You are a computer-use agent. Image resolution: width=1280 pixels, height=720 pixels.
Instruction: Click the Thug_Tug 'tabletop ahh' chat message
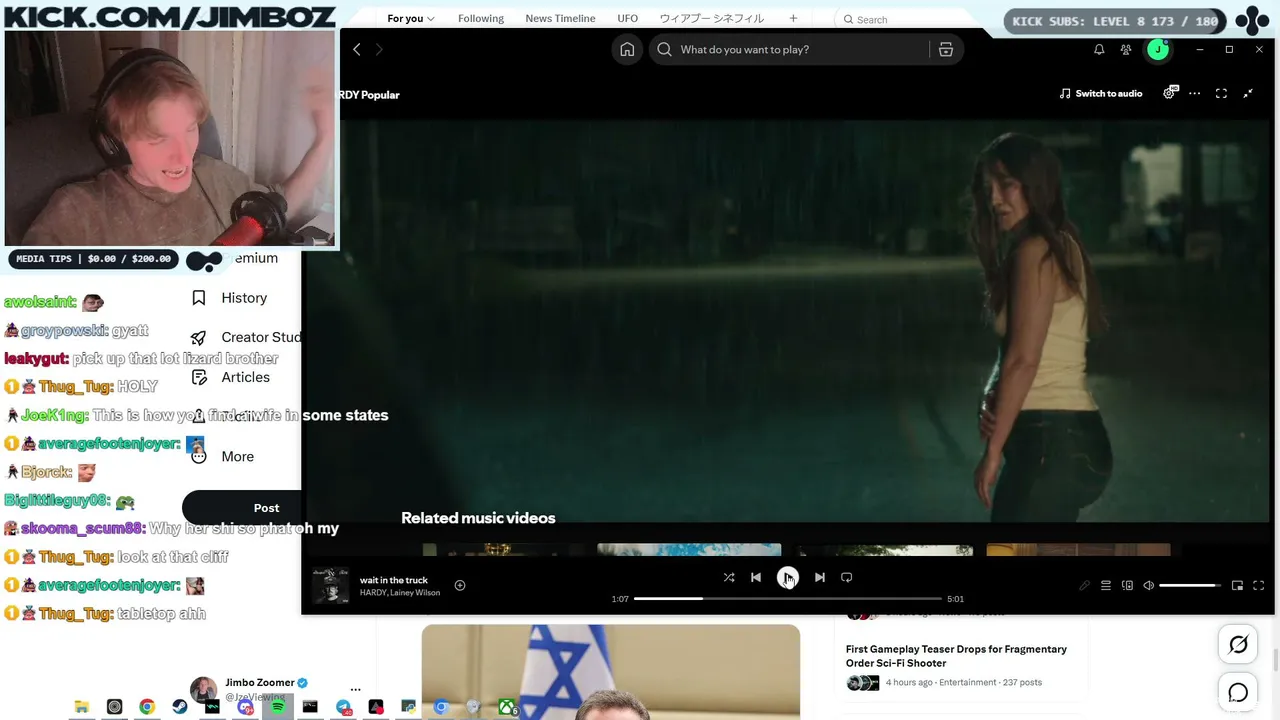coord(105,613)
